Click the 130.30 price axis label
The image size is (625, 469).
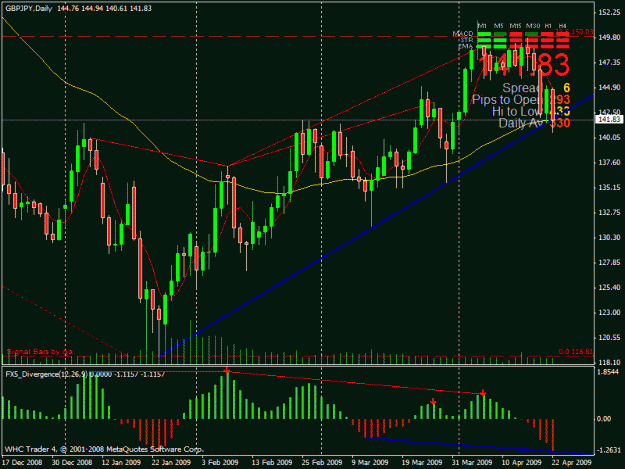click(x=609, y=237)
